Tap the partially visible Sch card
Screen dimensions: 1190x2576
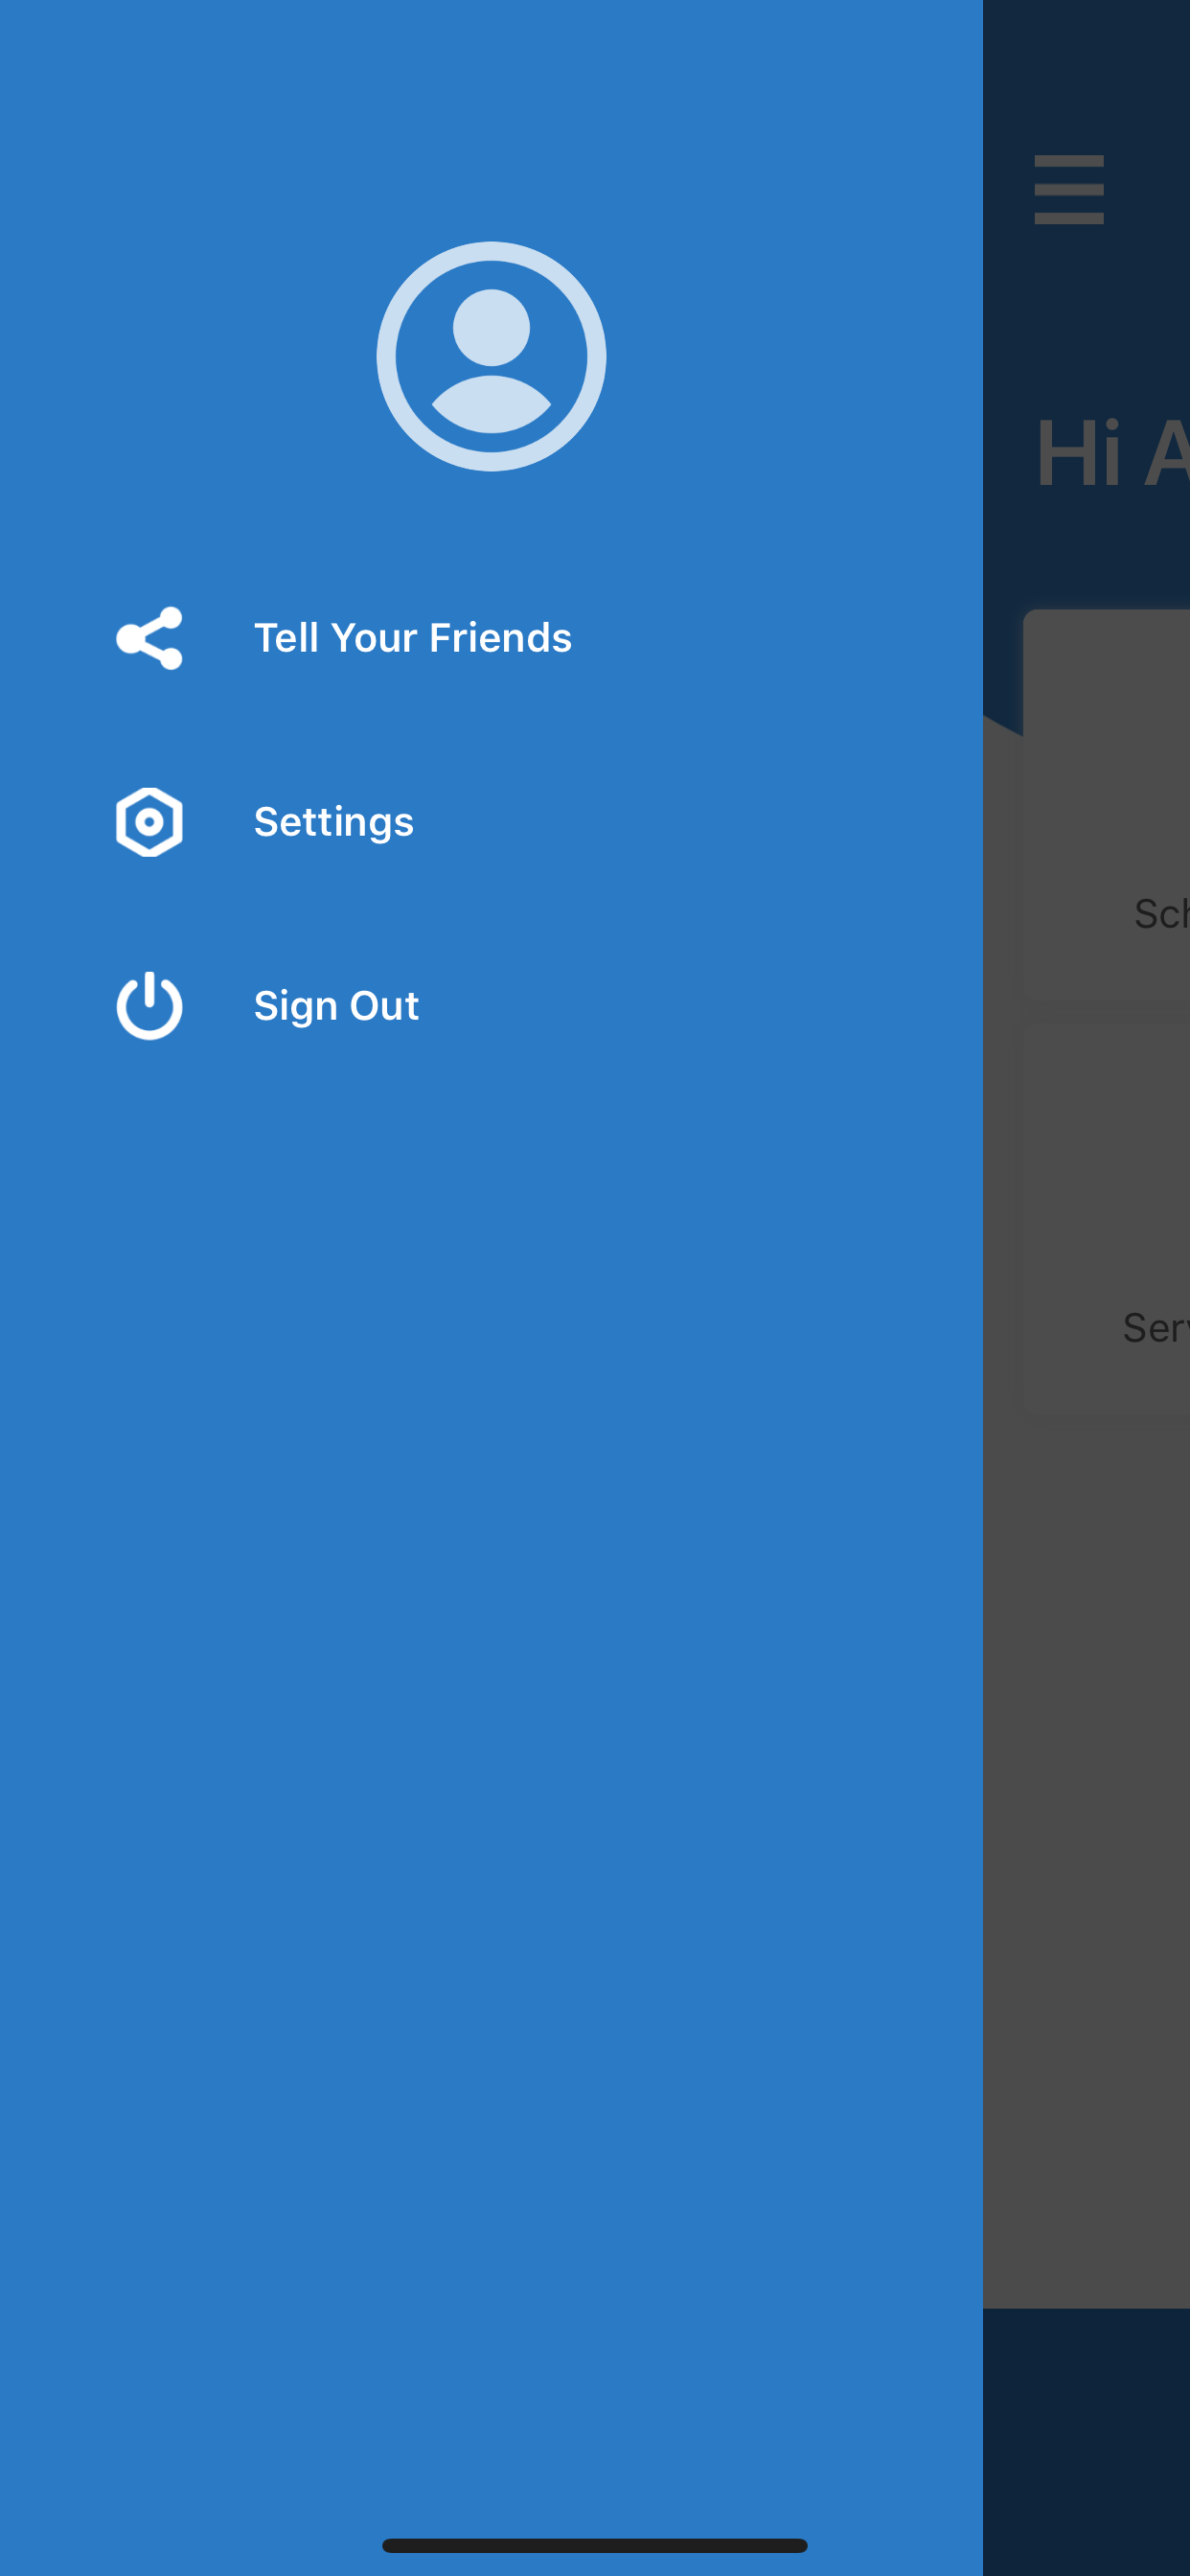point(1106,807)
